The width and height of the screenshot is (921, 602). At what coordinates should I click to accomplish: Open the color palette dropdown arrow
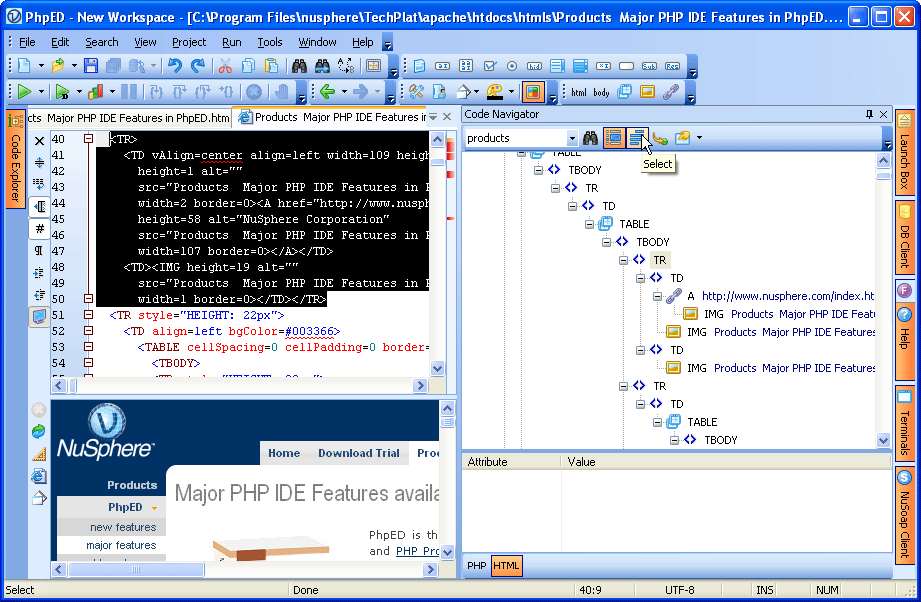point(512,92)
